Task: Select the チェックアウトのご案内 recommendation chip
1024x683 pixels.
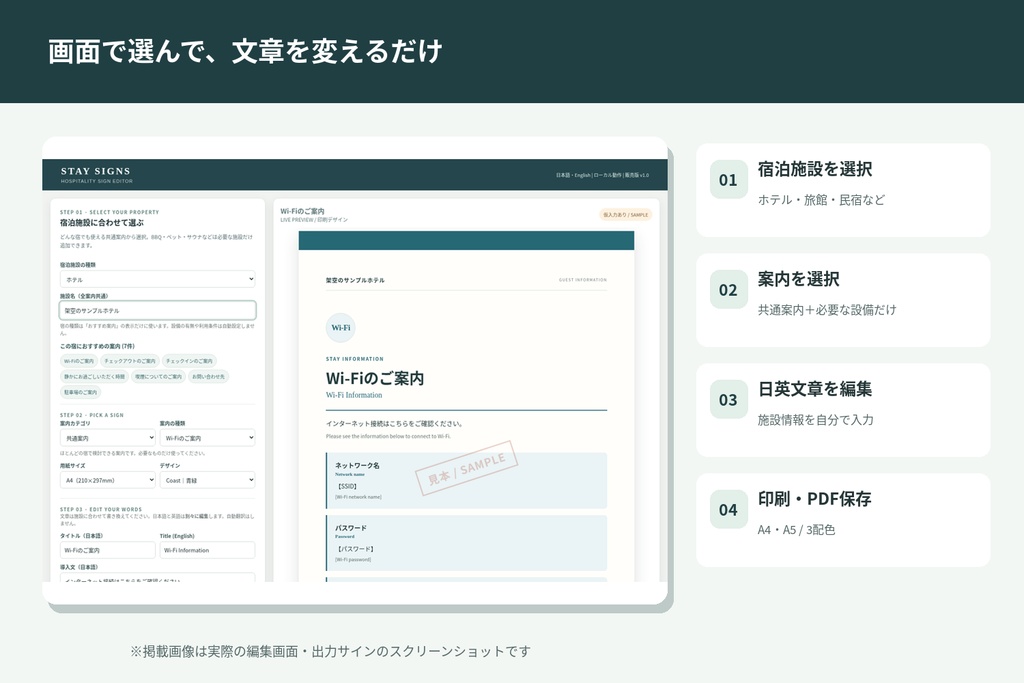Action: (x=130, y=361)
